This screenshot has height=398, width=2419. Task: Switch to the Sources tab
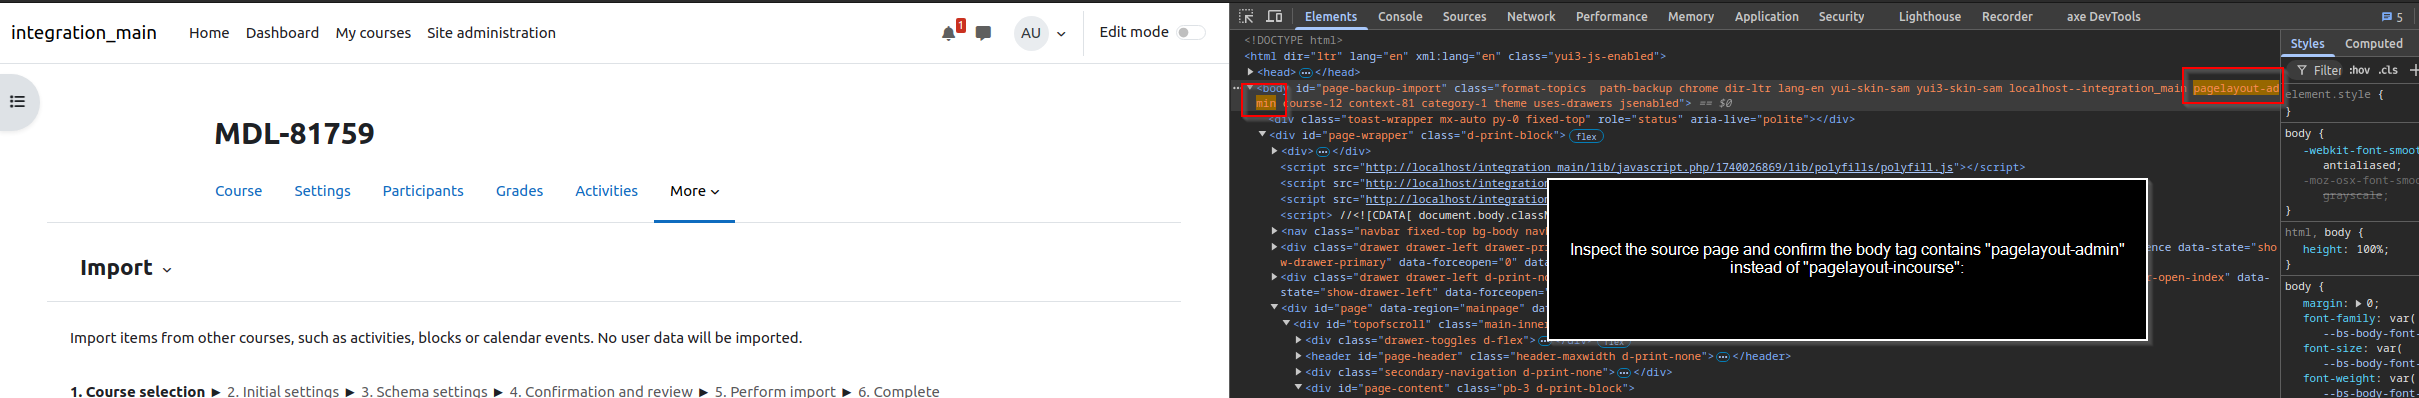(x=1464, y=17)
